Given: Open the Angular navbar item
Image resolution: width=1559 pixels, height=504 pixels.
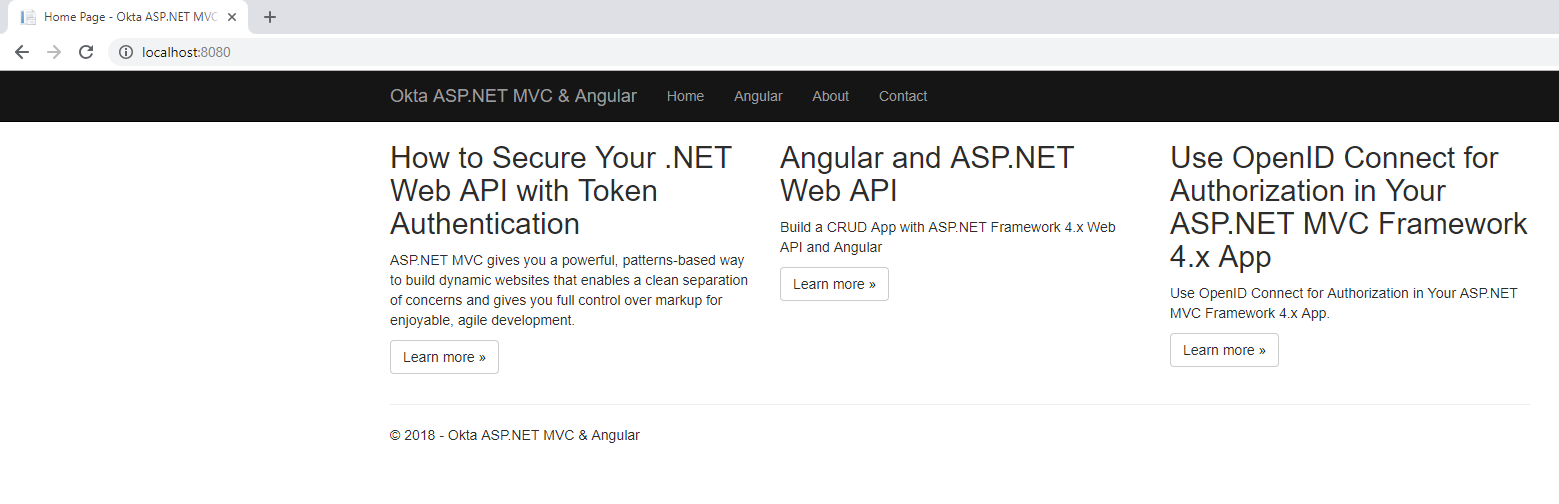Looking at the screenshot, I should [758, 96].
